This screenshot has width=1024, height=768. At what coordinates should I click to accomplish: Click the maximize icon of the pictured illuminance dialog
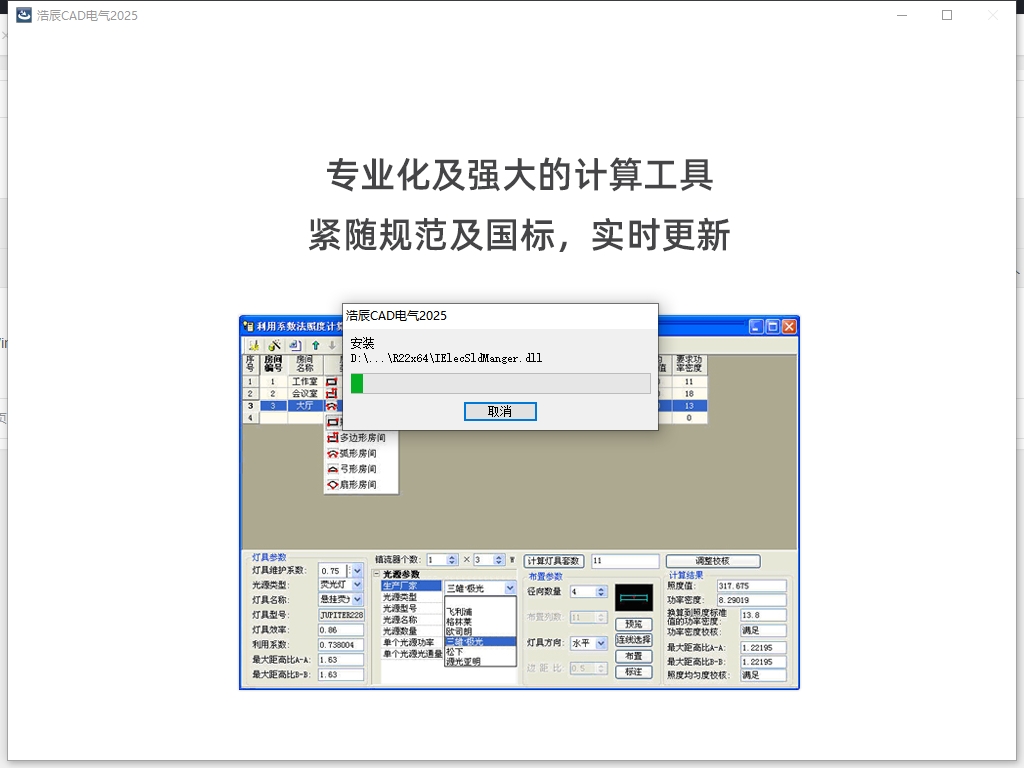(x=772, y=326)
